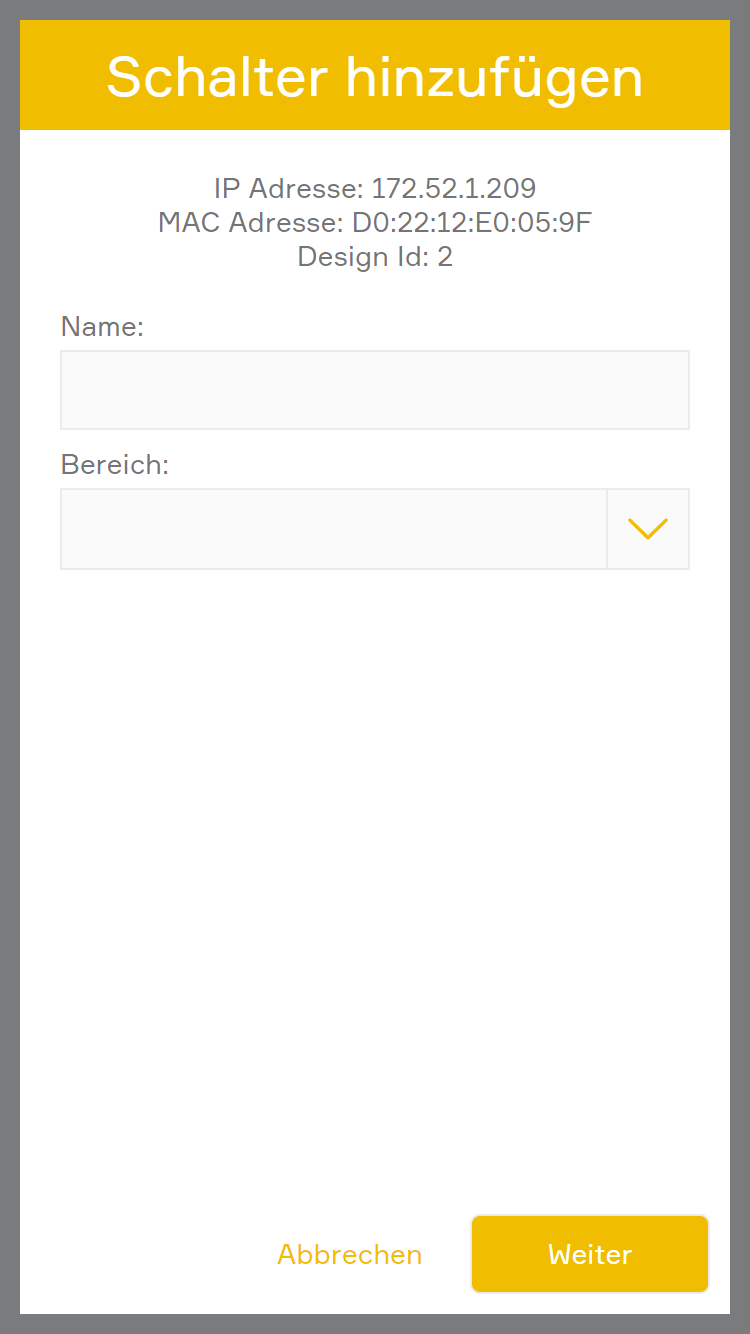Click the yellow chevron in the Bereich field
Image resolution: width=750 pixels, height=1334 pixels.
coord(648,529)
